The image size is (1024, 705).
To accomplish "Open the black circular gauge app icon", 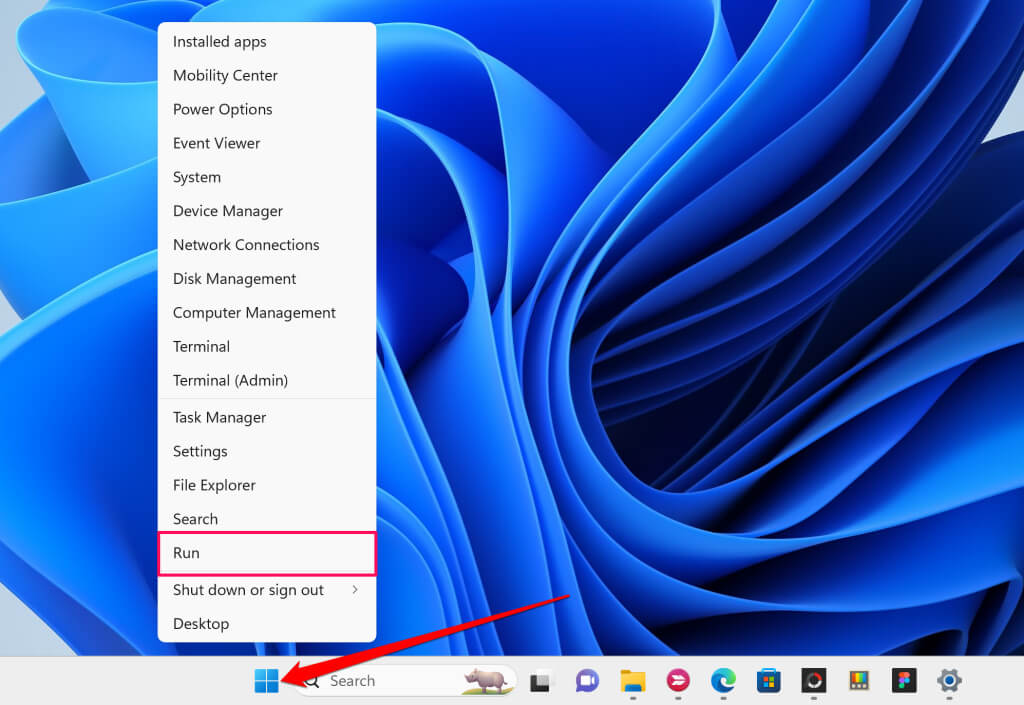I will (814, 681).
